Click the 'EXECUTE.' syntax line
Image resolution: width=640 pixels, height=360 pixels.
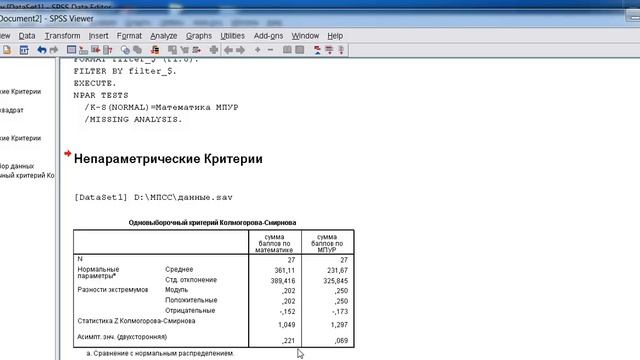coord(95,83)
